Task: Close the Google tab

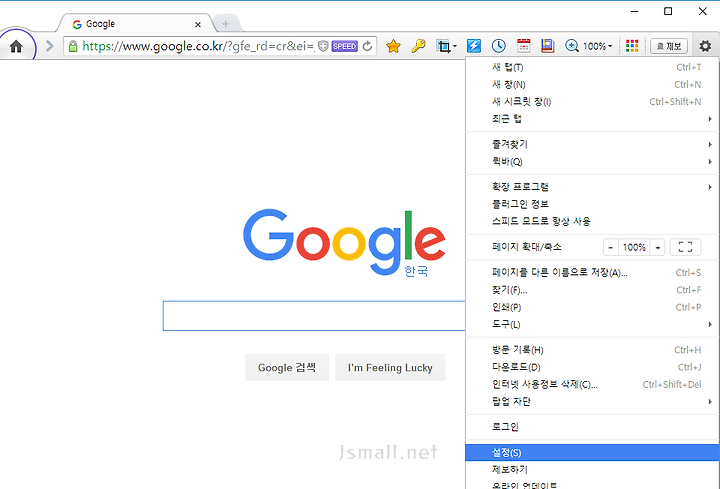Action: (x=198, y=24)
